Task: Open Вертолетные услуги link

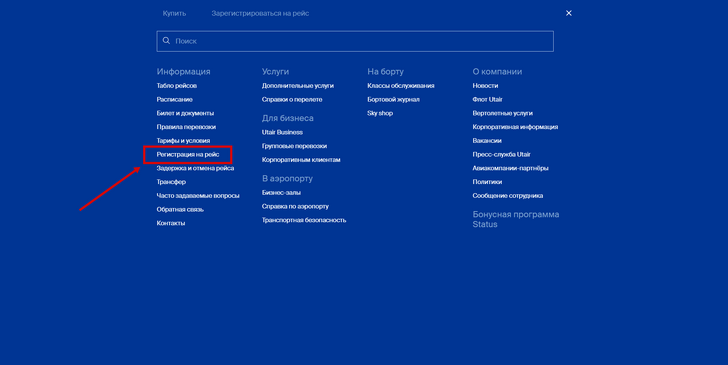Action: 503,113
